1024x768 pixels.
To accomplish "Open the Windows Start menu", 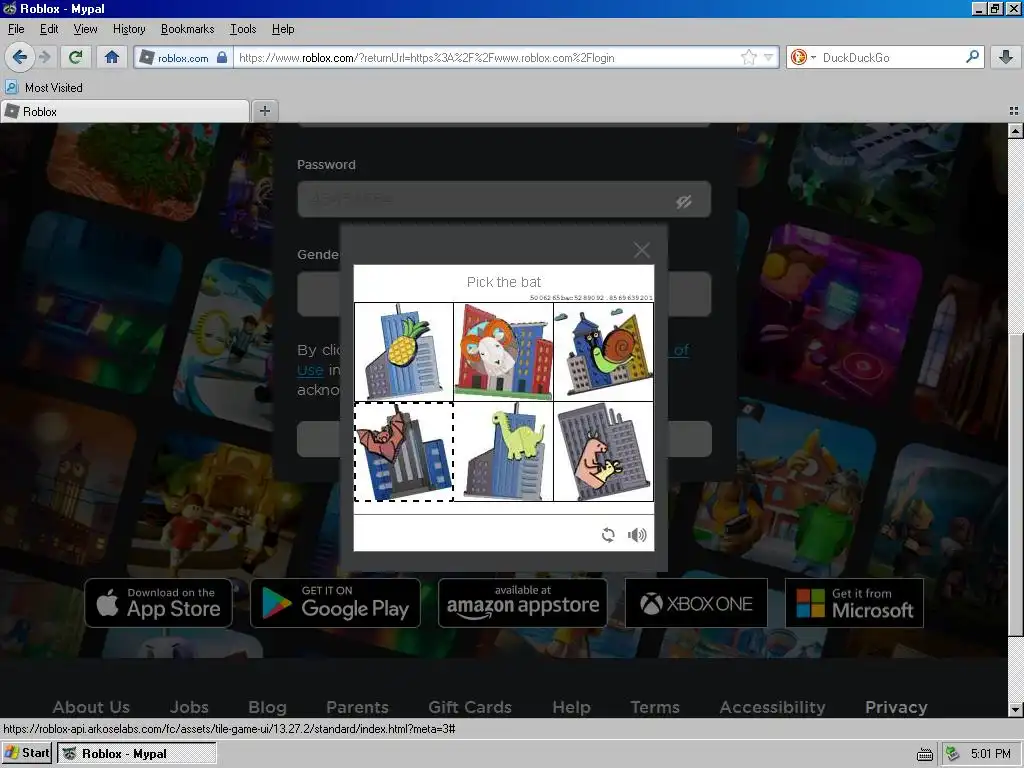I will pos(27,753).
